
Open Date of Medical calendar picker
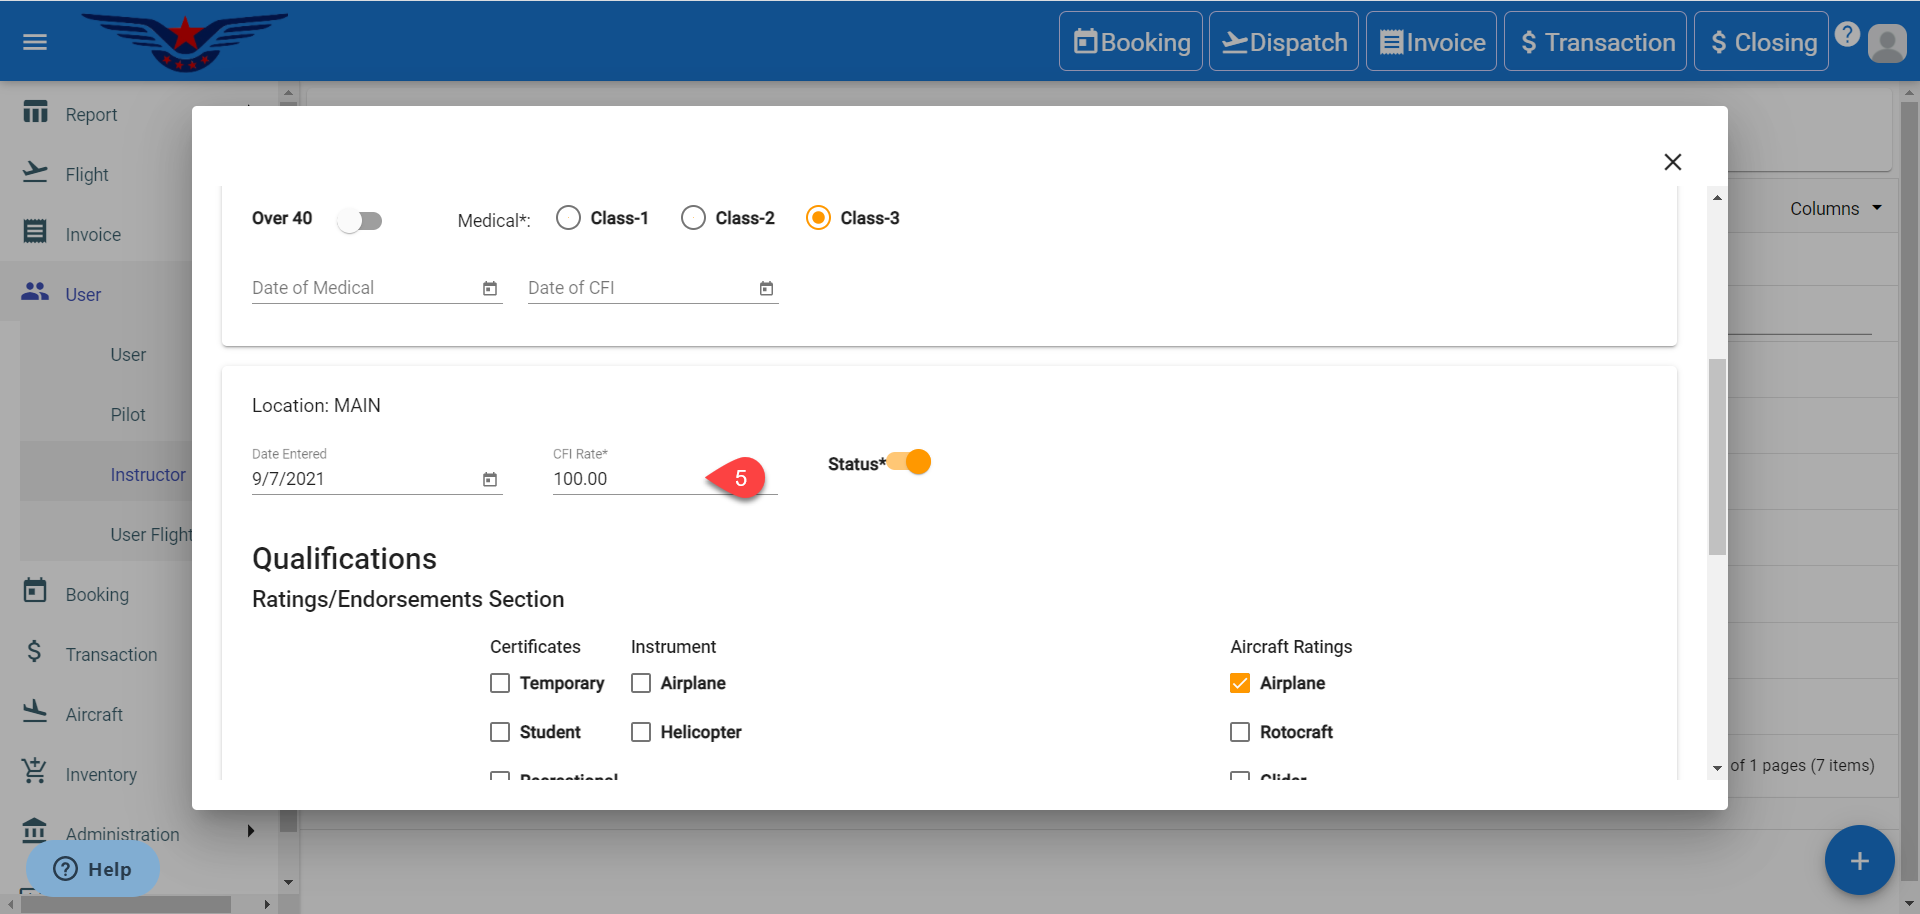point(490,289)
